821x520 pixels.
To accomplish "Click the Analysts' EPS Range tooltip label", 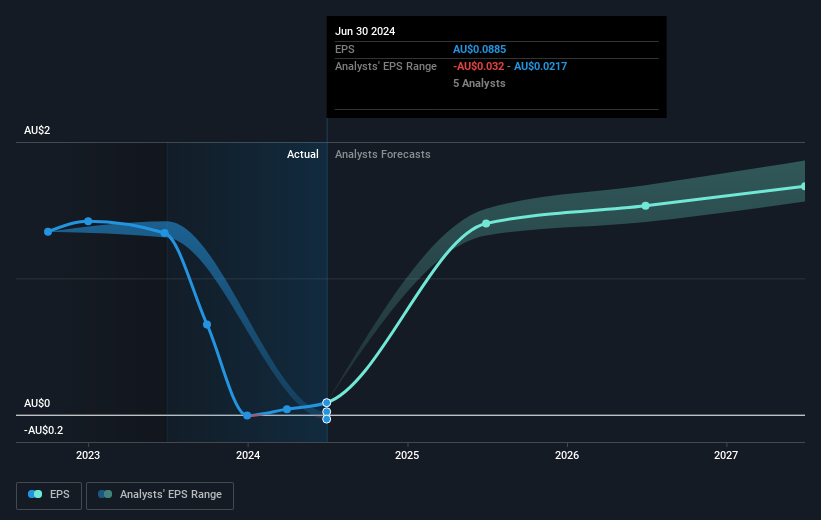I will coord(386,67).
